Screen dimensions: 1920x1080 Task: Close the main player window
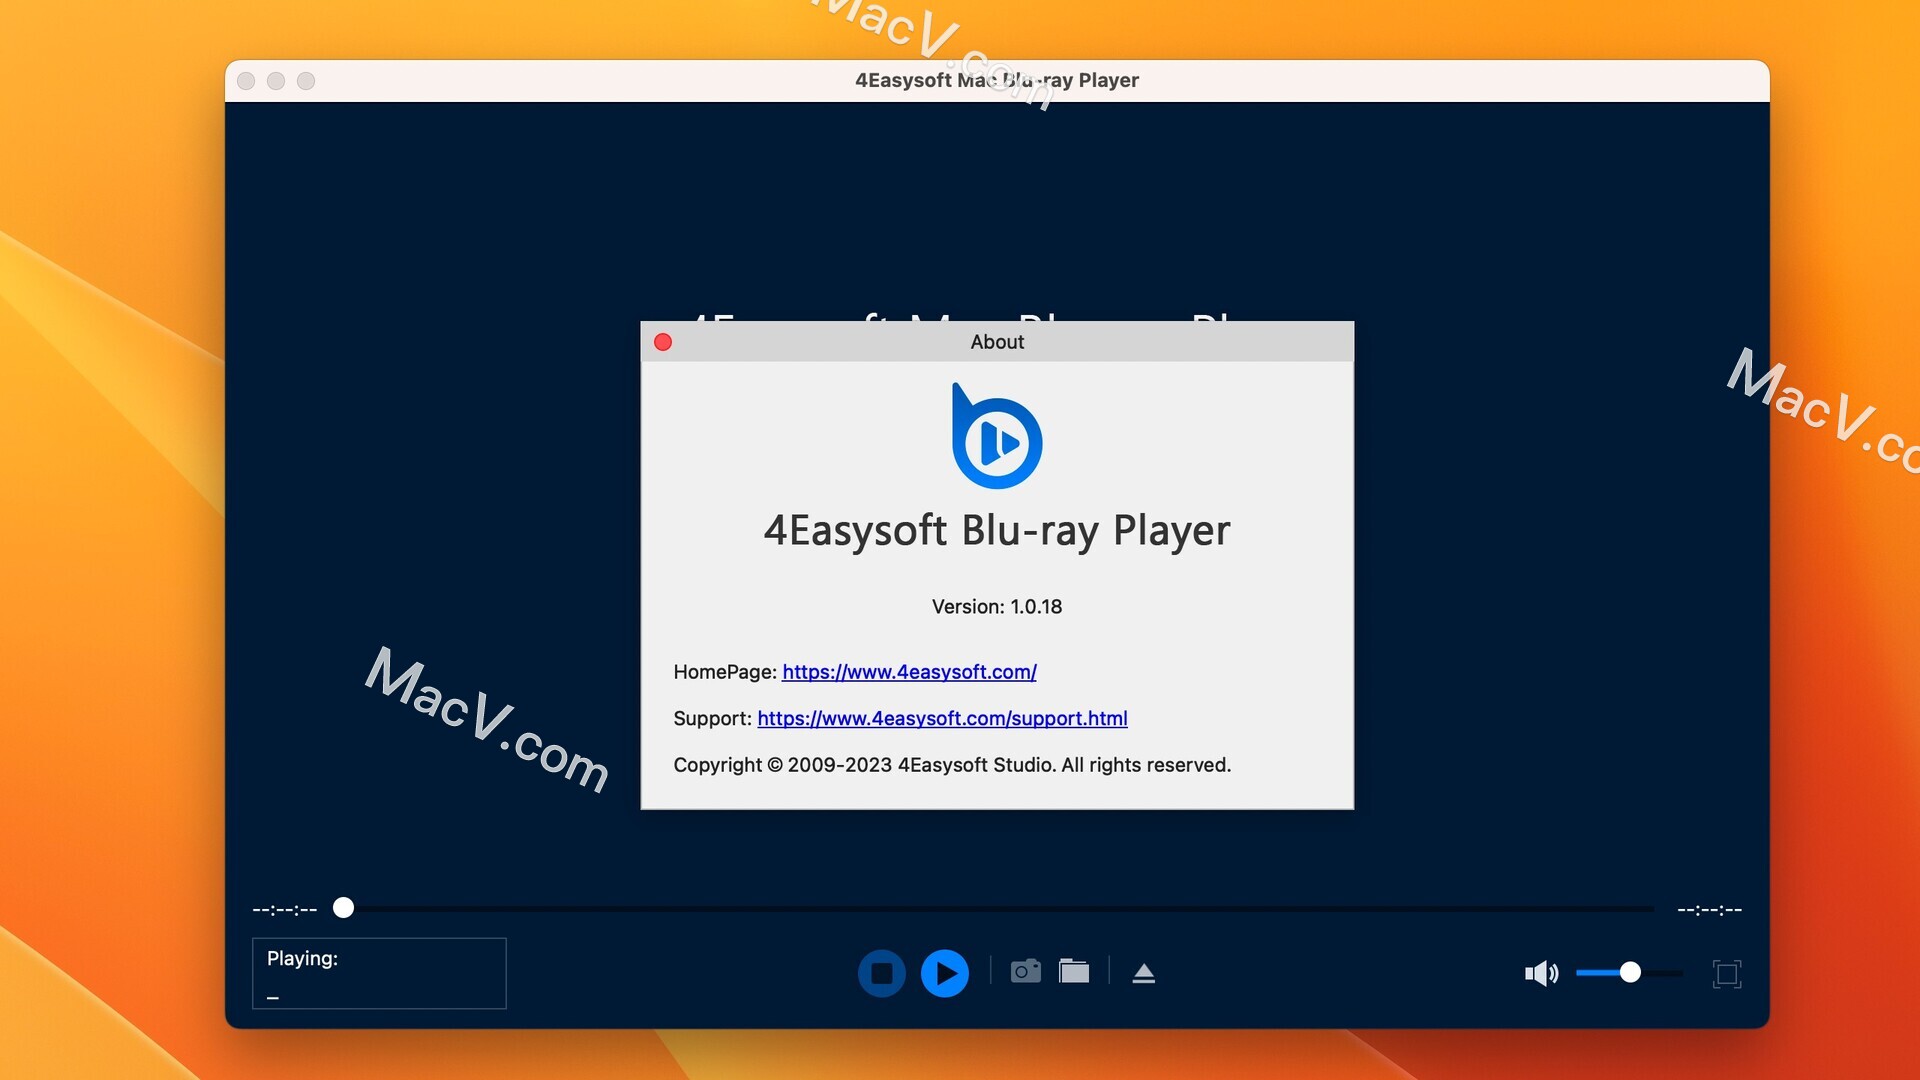pyautogui.click(x=246, y=81)
